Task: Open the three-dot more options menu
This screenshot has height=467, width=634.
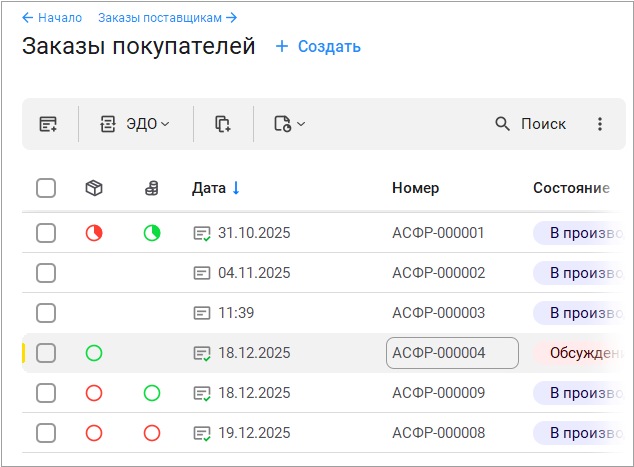Action: pyautogui.click(x=600, y=124)
